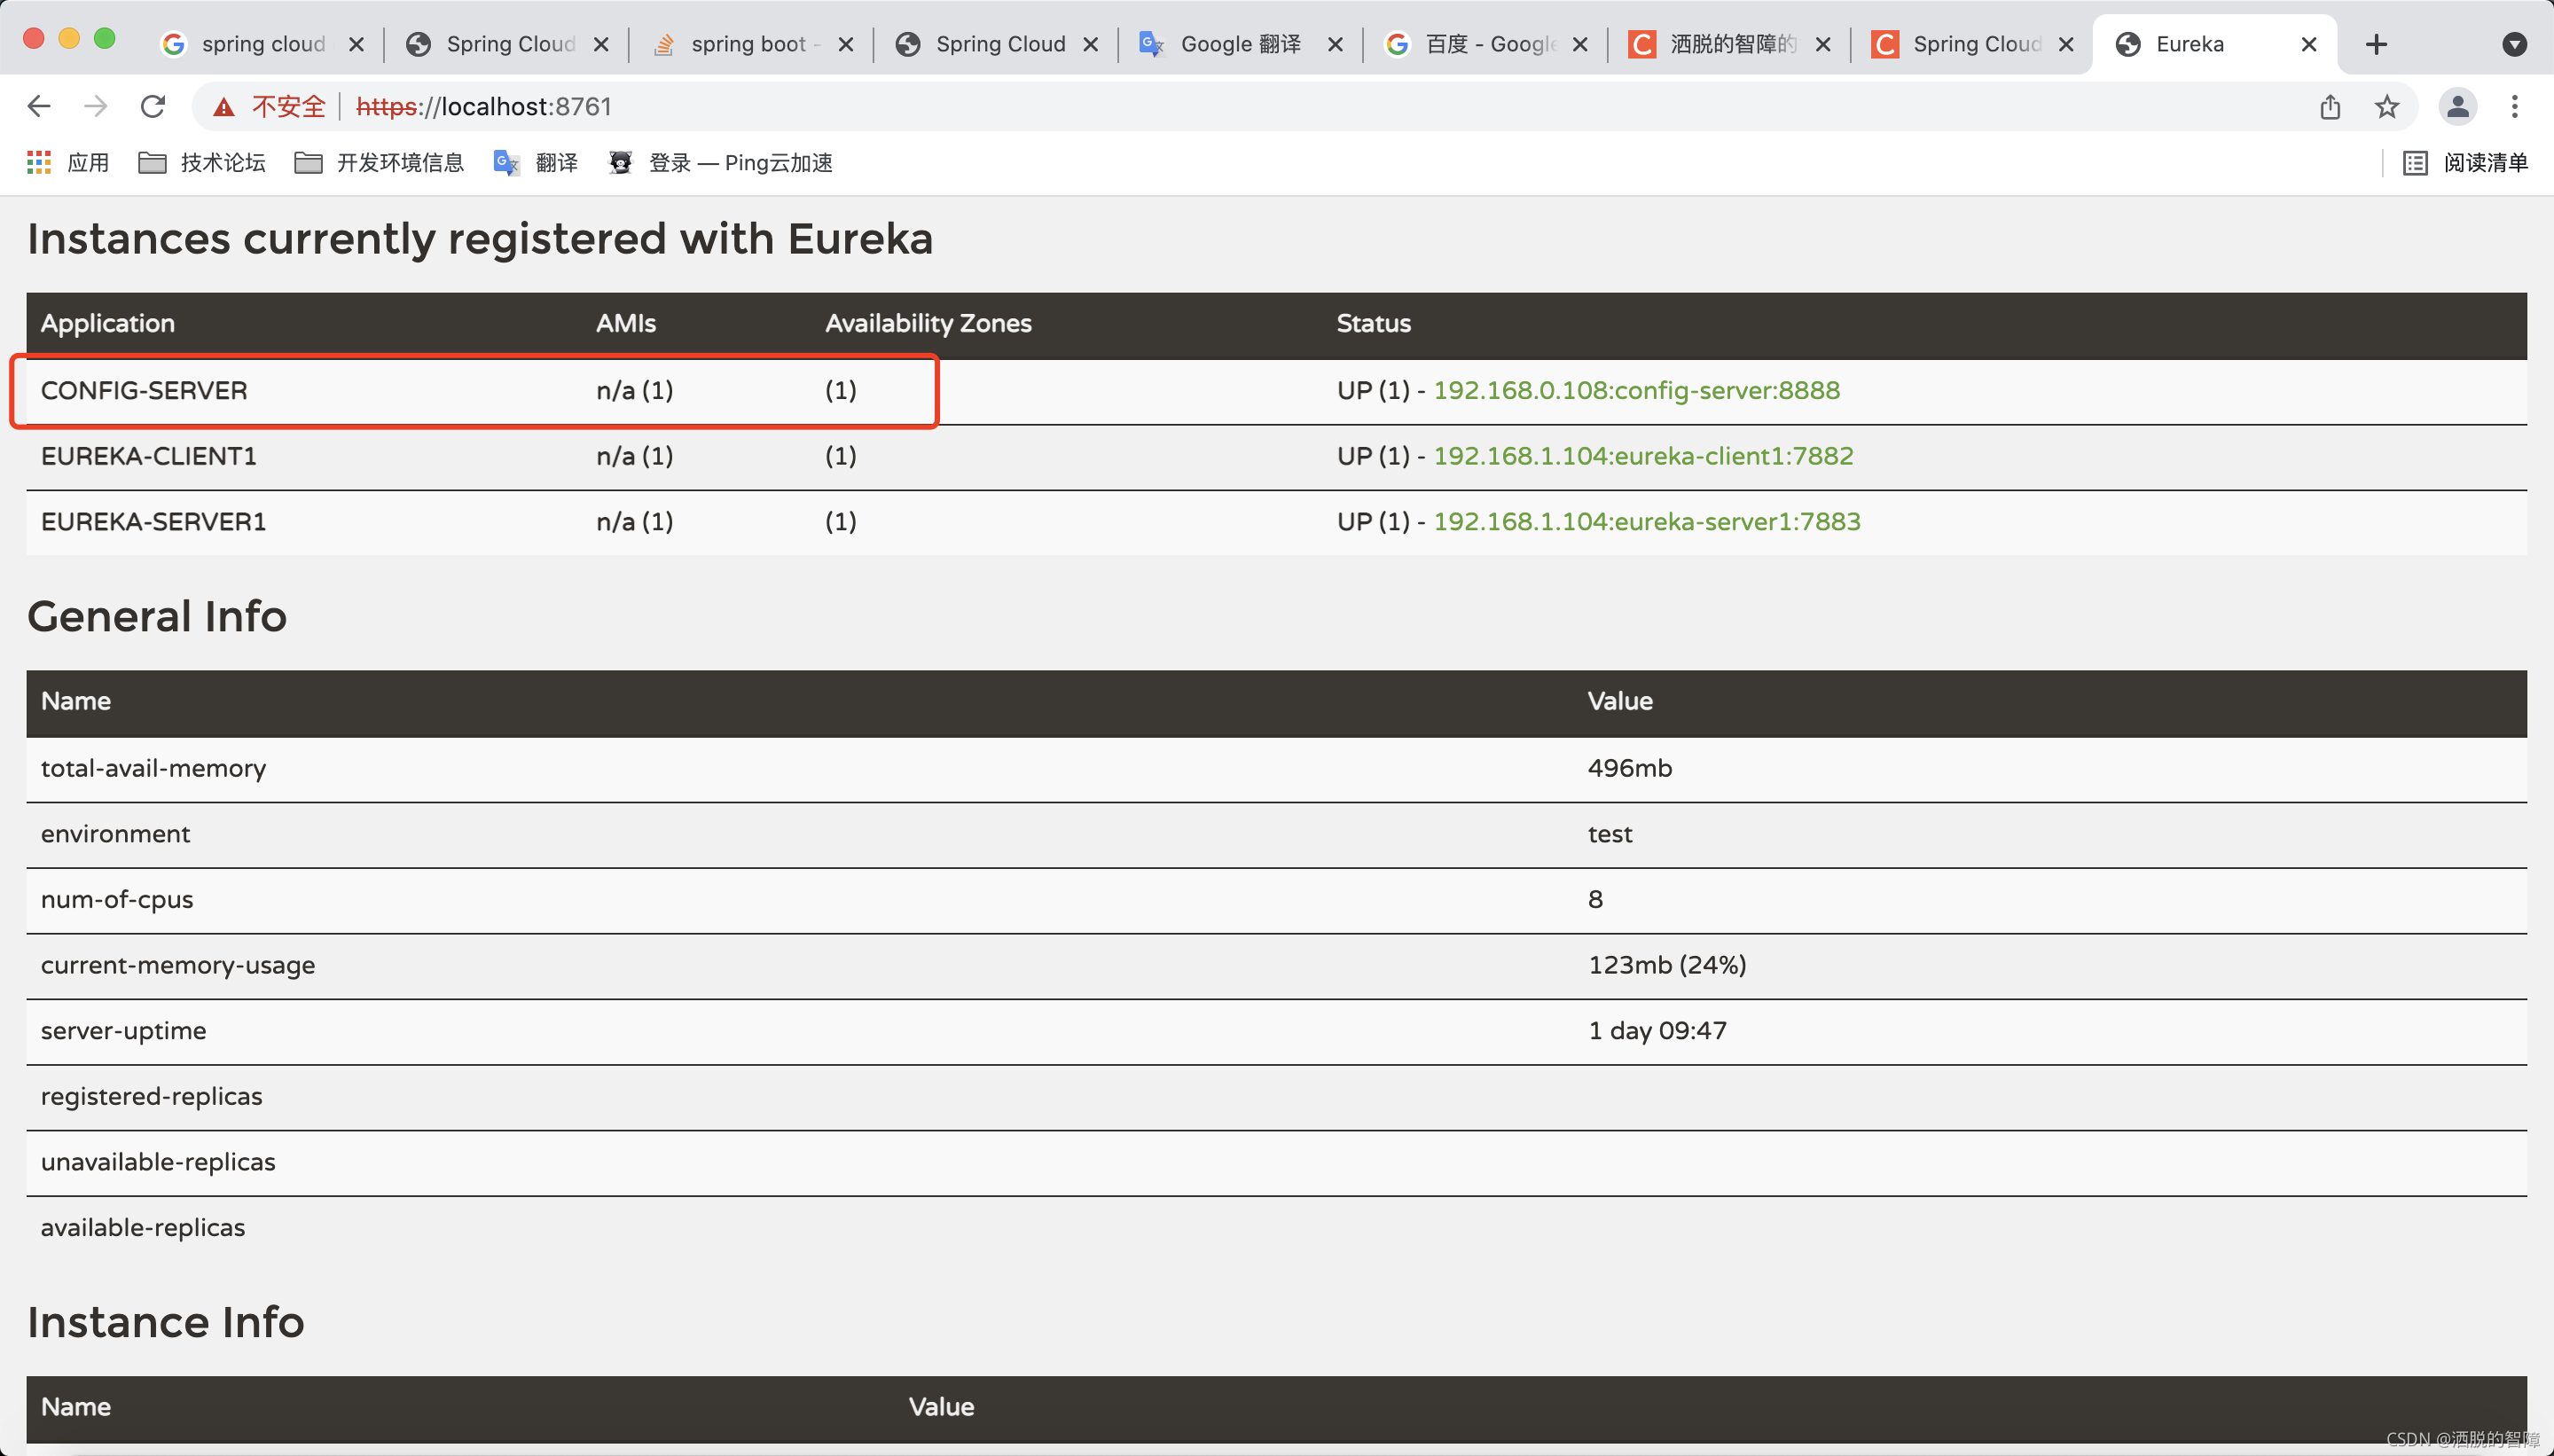
Task: Bookmark this page with star icon
Action: [x=2387, y=106]
